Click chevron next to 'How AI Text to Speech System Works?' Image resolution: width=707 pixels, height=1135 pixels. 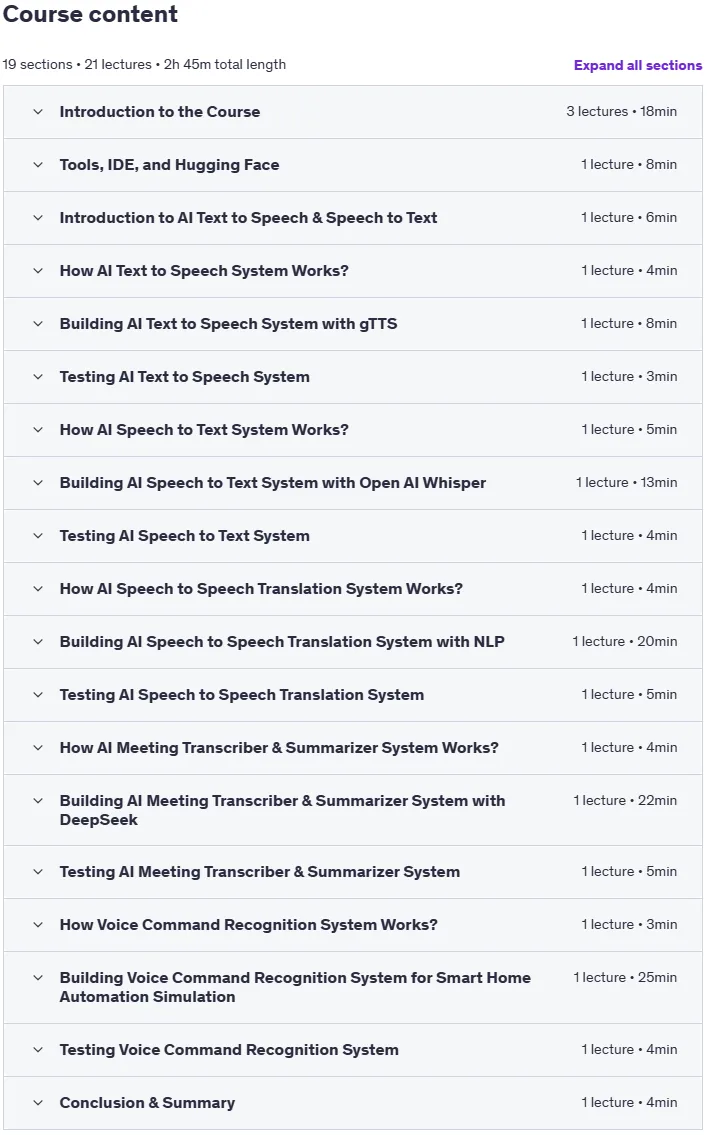pyautogui.click(x=38, y=271)
